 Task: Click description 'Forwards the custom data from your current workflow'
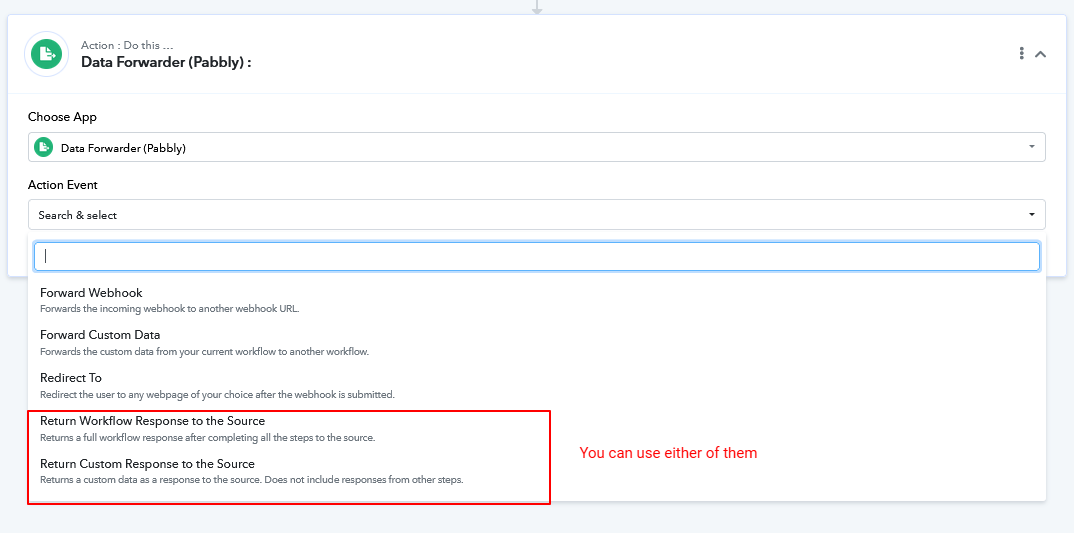click(x=205, y=351)
